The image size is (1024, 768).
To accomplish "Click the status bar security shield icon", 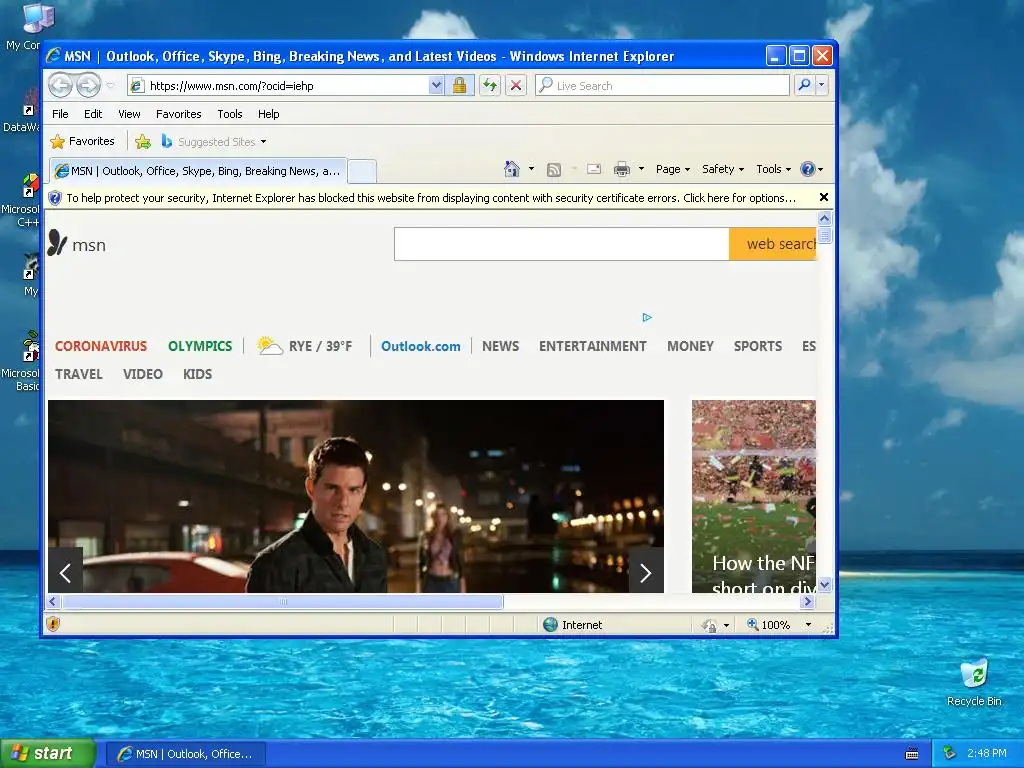I will [x=53, y=624].
